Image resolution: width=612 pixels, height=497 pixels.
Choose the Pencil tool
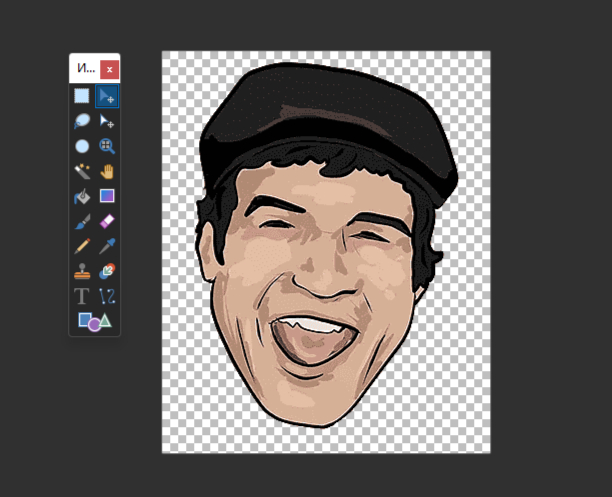(x=82, y=246)
